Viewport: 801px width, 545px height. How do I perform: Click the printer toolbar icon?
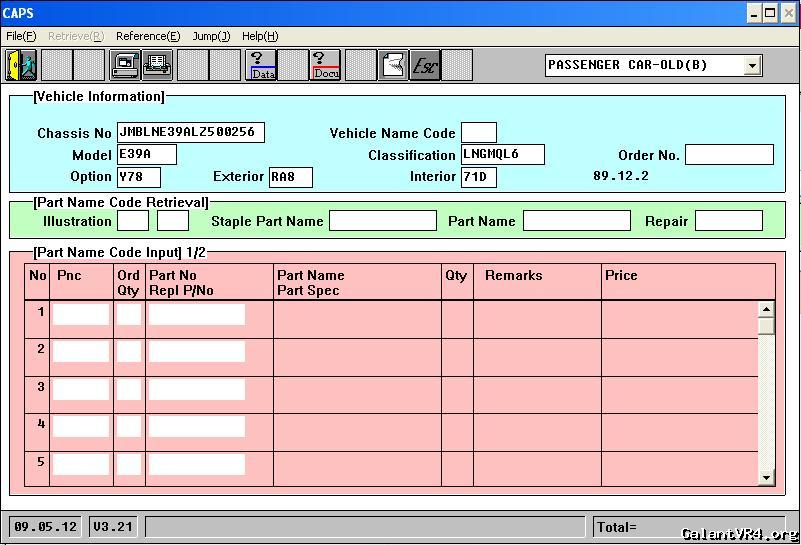coord(157,65)
